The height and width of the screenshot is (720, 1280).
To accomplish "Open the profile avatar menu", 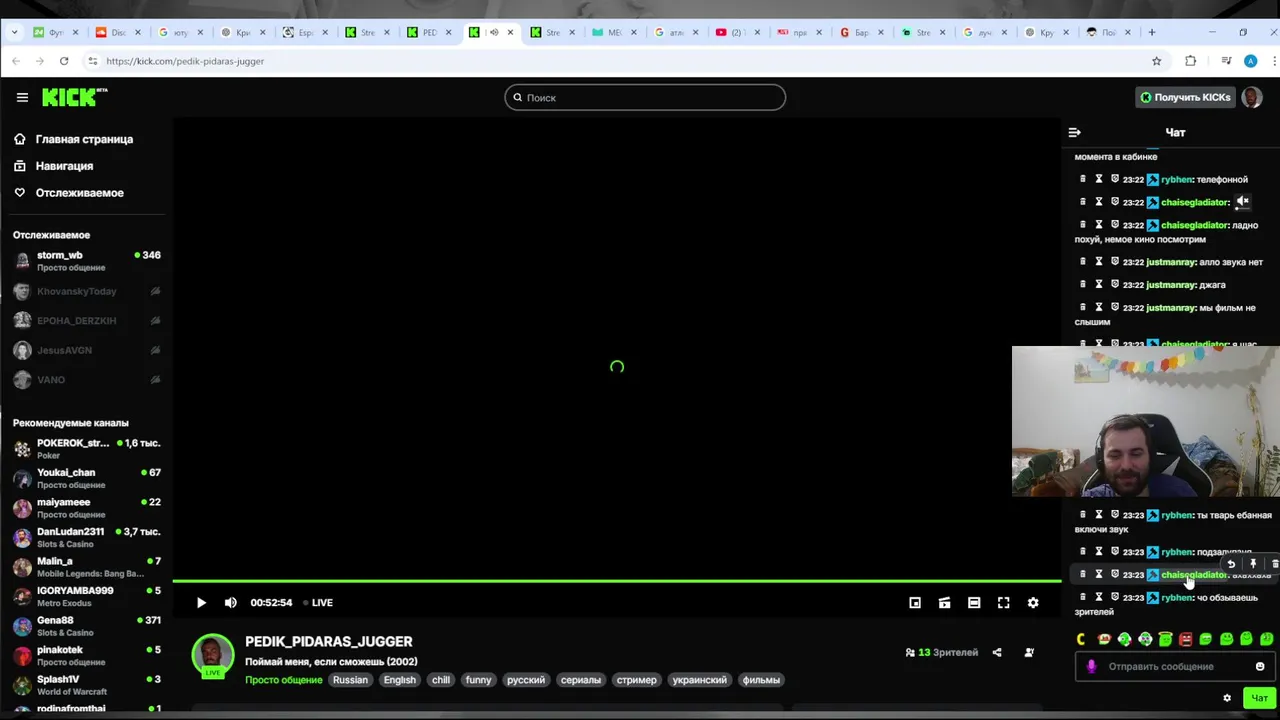I will (1251, 97).
